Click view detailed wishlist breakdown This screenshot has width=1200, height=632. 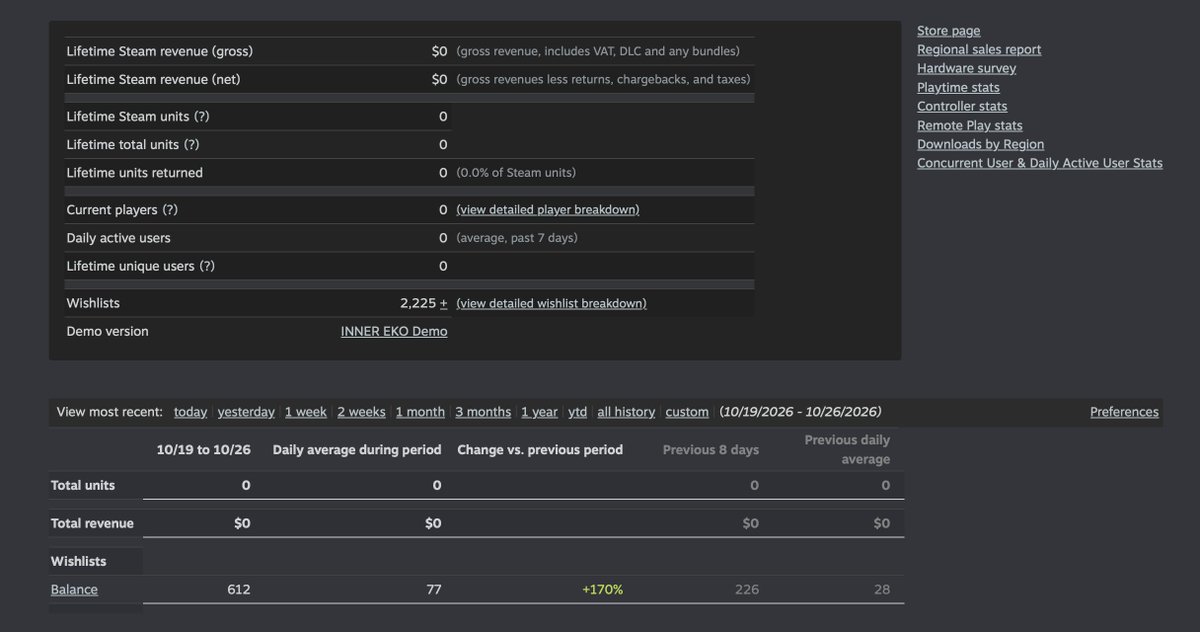click(551, 303)
